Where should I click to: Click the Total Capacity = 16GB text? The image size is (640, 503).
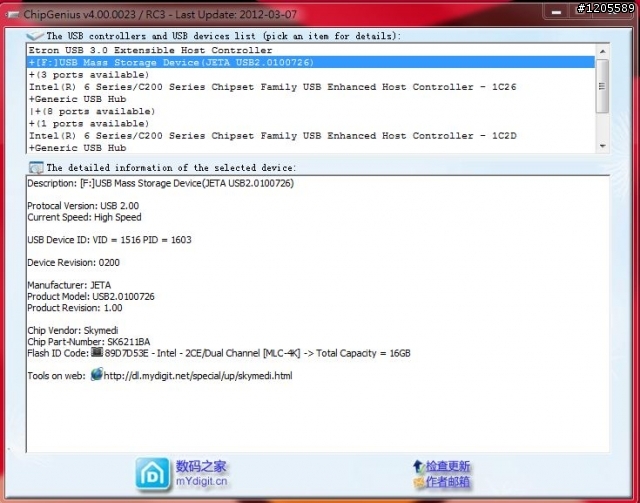point(363,353)
